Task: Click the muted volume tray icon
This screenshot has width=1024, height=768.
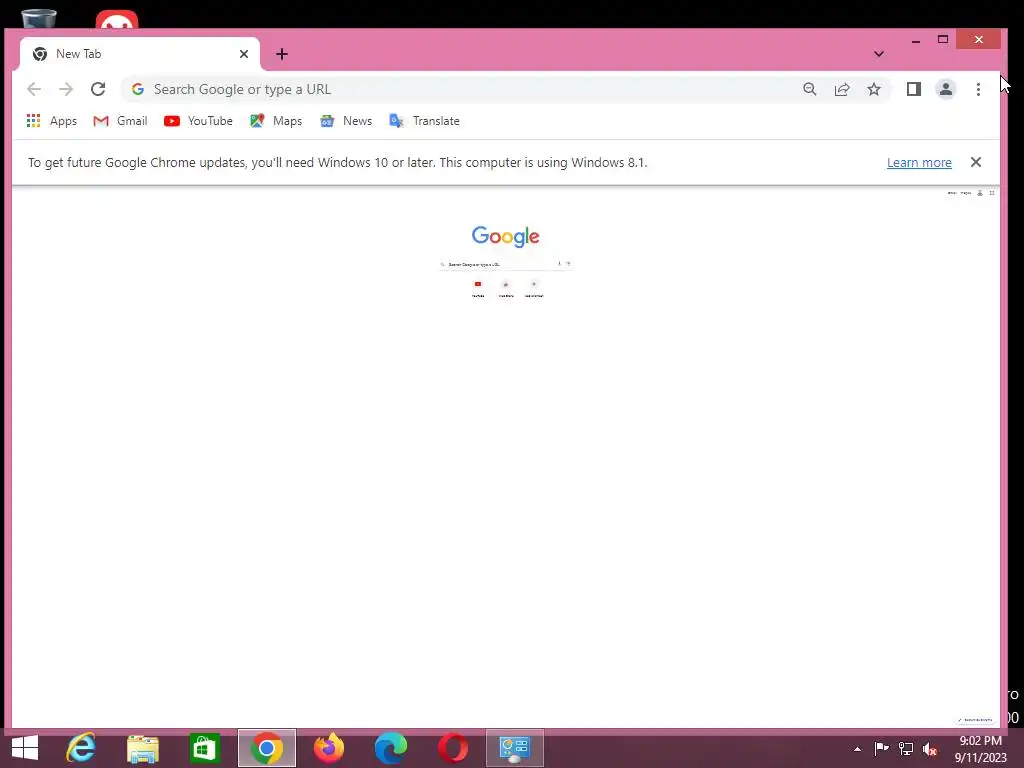Action: (x=930, y=749)
